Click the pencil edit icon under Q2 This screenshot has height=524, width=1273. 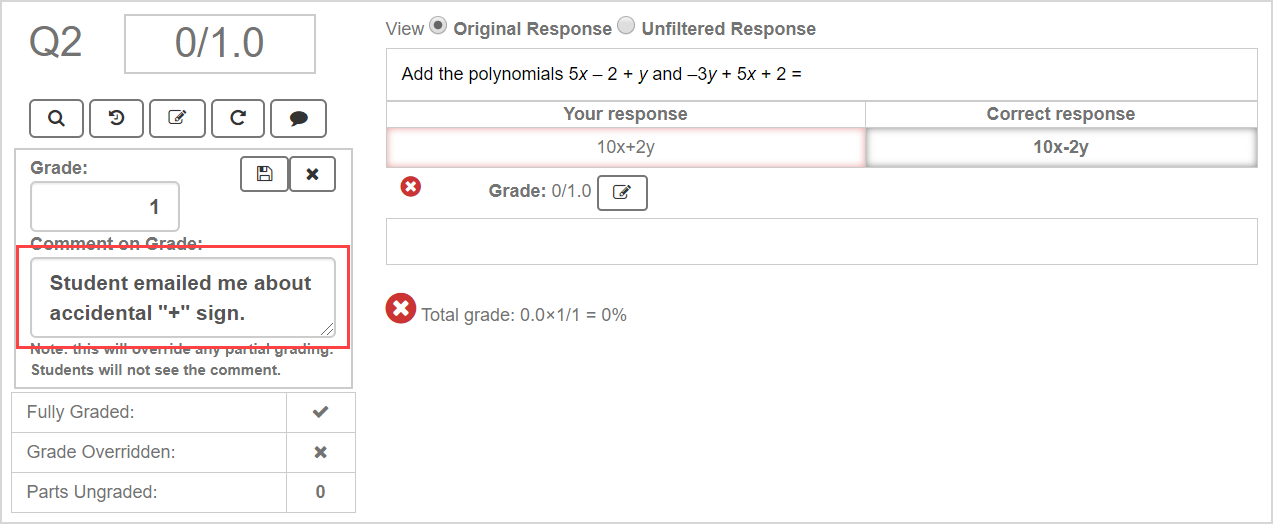point(177,118)
